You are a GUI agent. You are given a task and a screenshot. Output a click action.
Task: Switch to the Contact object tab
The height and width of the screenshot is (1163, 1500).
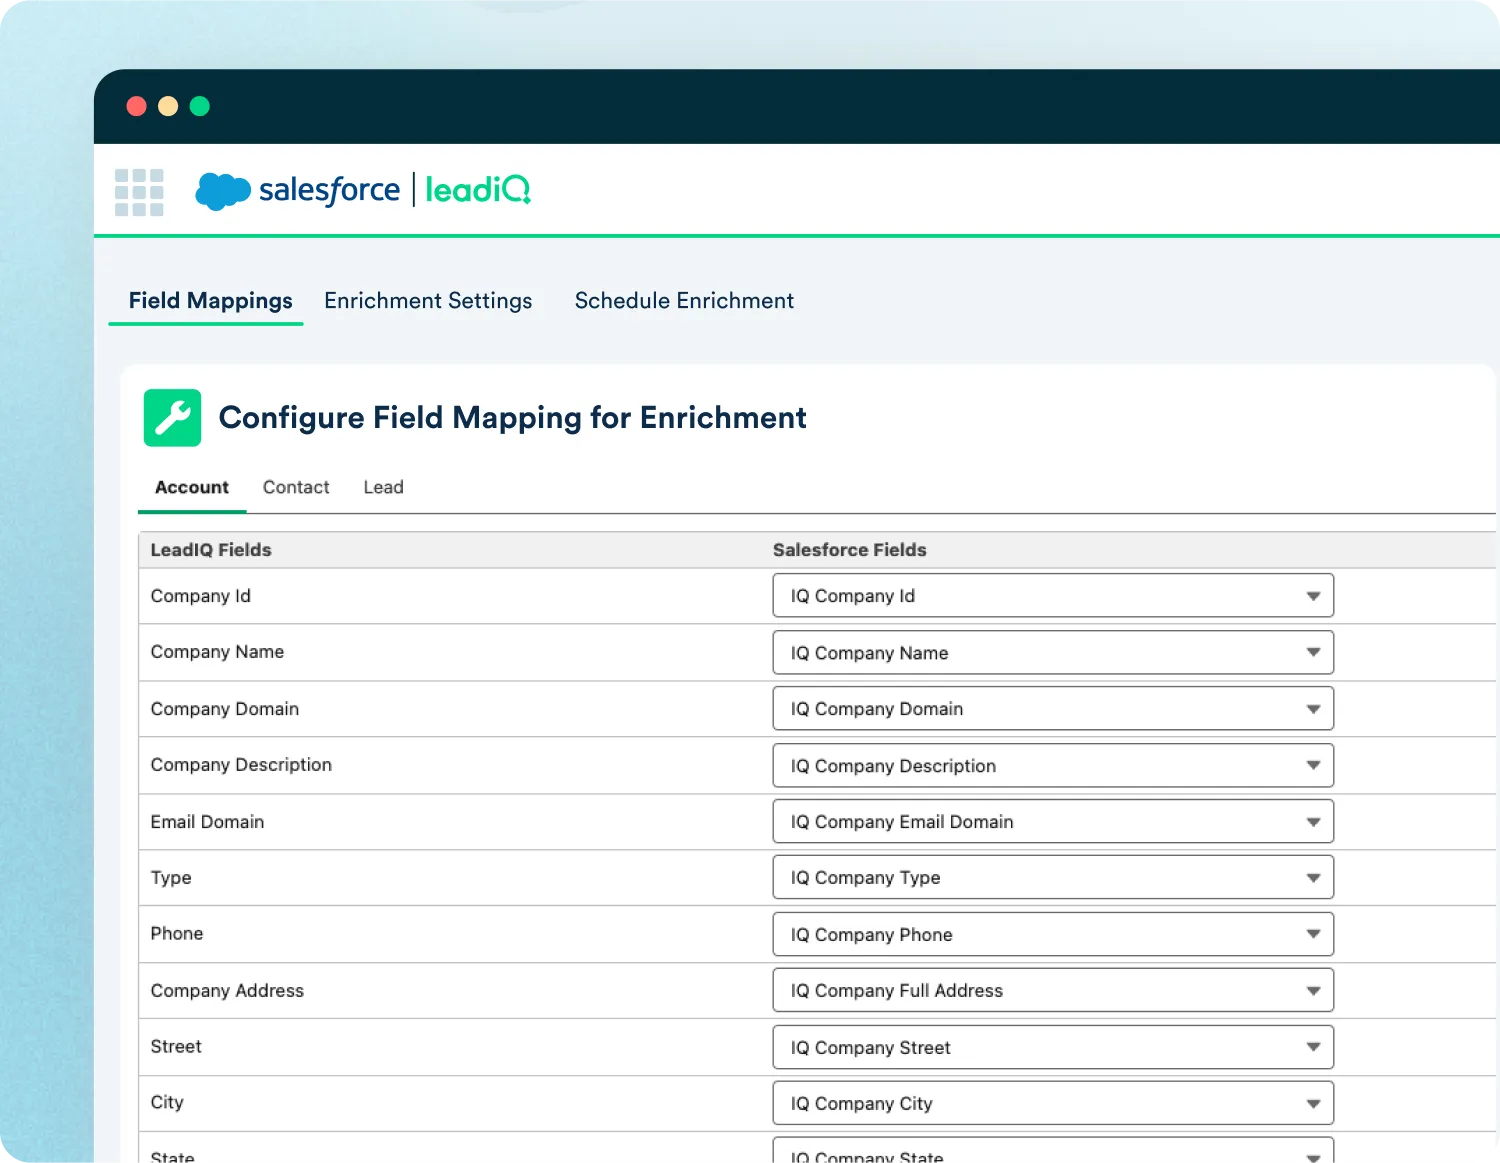296,487
